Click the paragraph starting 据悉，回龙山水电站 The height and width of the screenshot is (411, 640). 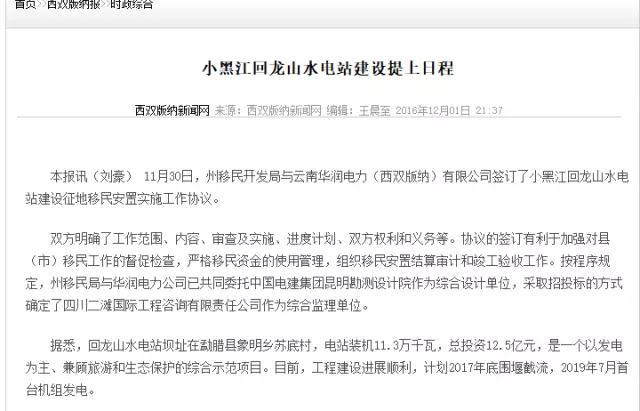point(327,368)
